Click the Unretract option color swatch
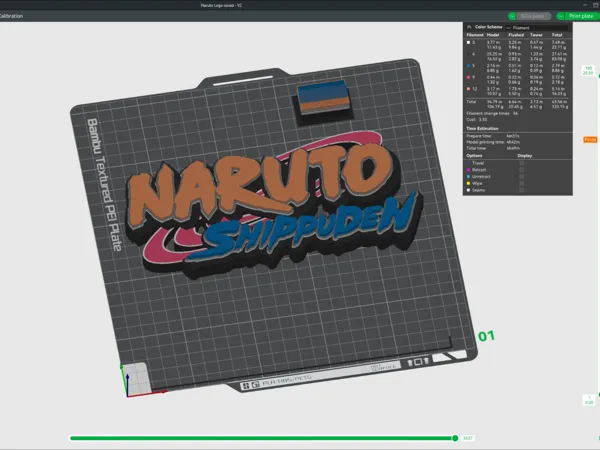600x450 pixels. point(468,176)
